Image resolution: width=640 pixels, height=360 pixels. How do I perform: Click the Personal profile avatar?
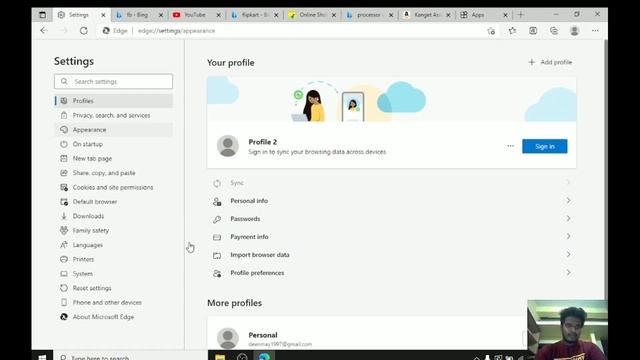click(x=228, y=338)
